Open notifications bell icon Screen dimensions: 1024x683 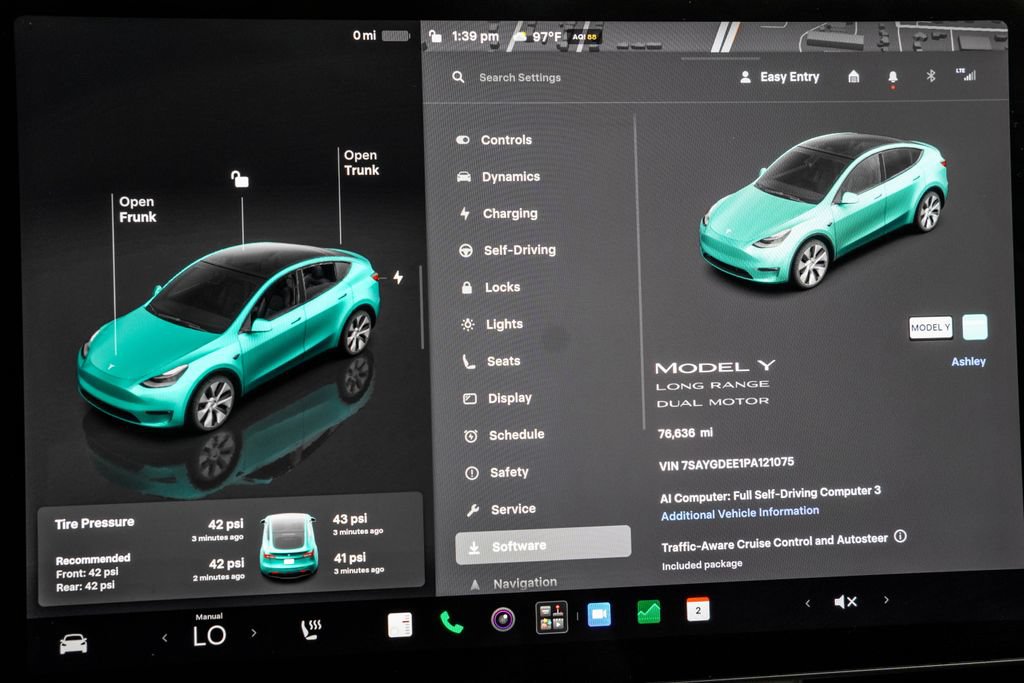(x=893, y=77)
